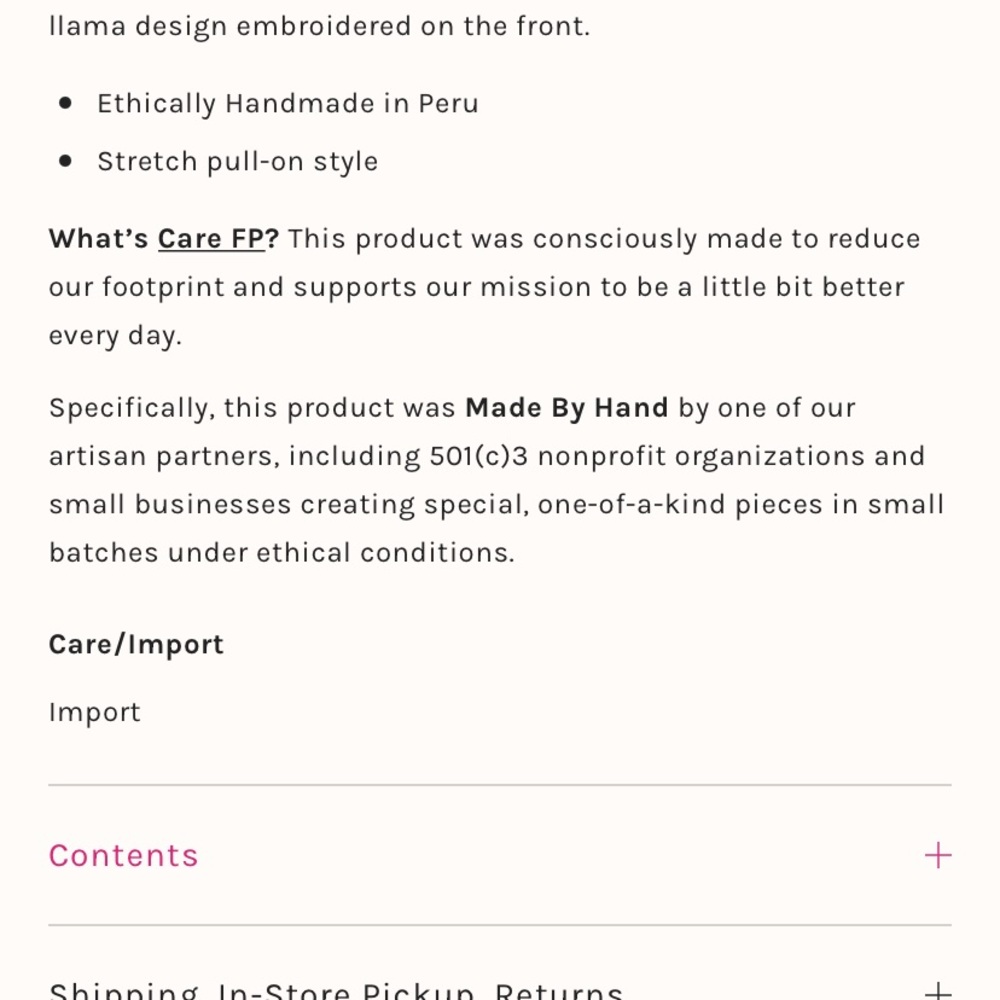The height and width of the screenshot is (1000, 1000).
Task: Click the Import text under Care/Import
Action: (94, 712)
